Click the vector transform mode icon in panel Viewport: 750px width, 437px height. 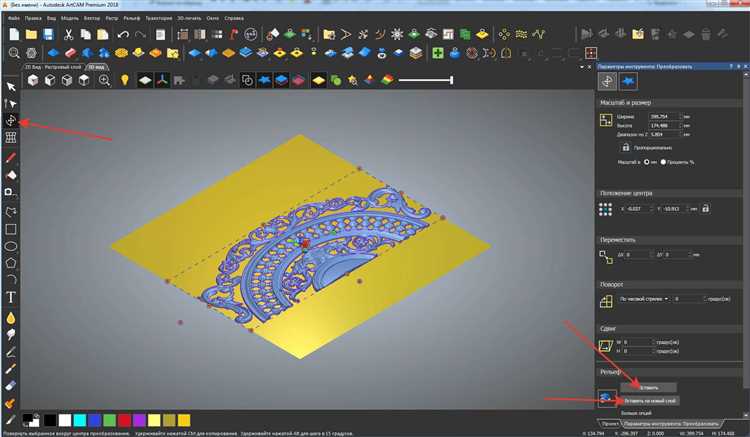pyautogui.click(x=607, y=81)
